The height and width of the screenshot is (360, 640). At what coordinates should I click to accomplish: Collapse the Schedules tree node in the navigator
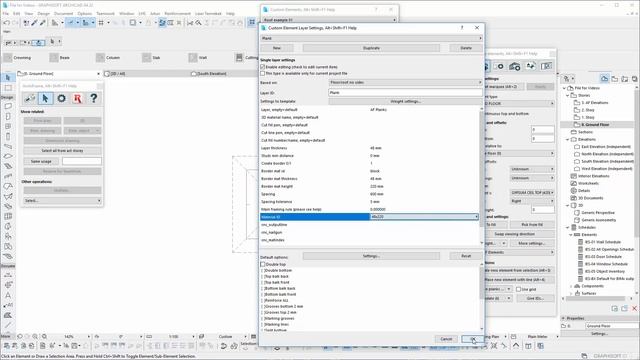tap(568, 227)
